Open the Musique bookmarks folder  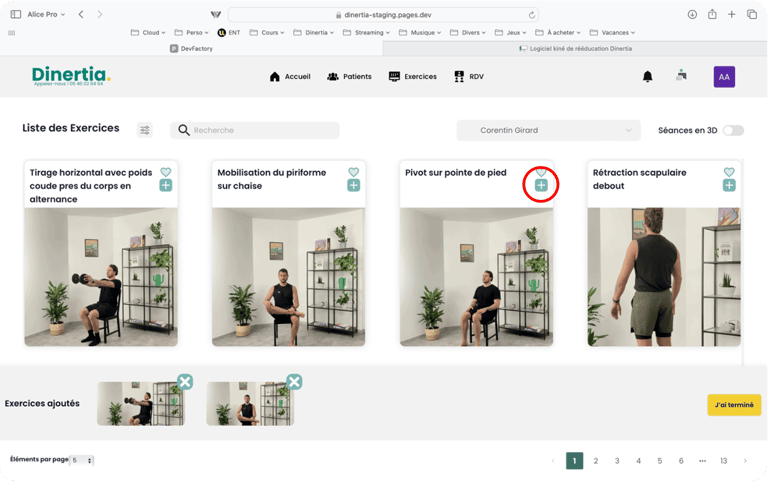(420, 32)
